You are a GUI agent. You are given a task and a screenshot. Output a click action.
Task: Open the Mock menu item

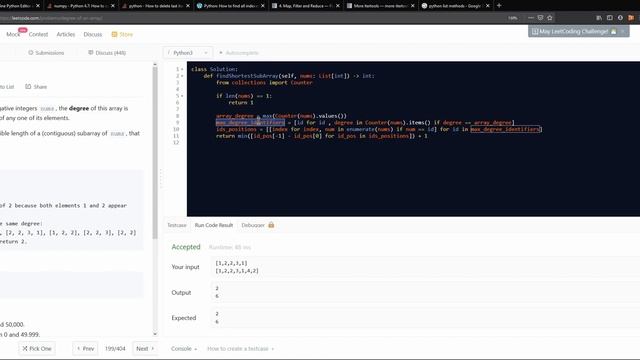13,34
